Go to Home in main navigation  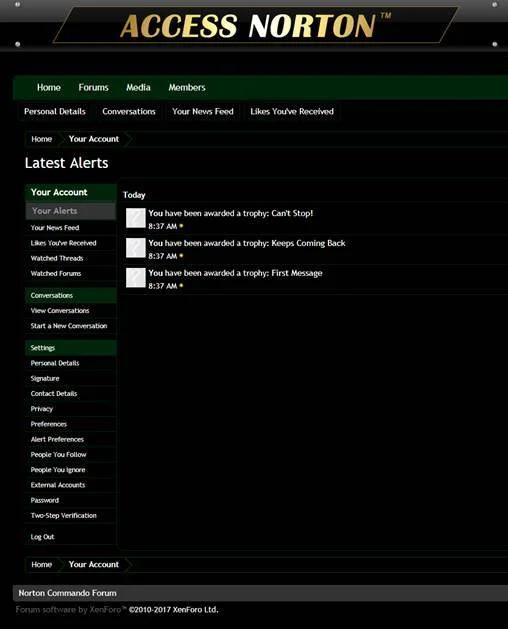[x=49, y=87]
